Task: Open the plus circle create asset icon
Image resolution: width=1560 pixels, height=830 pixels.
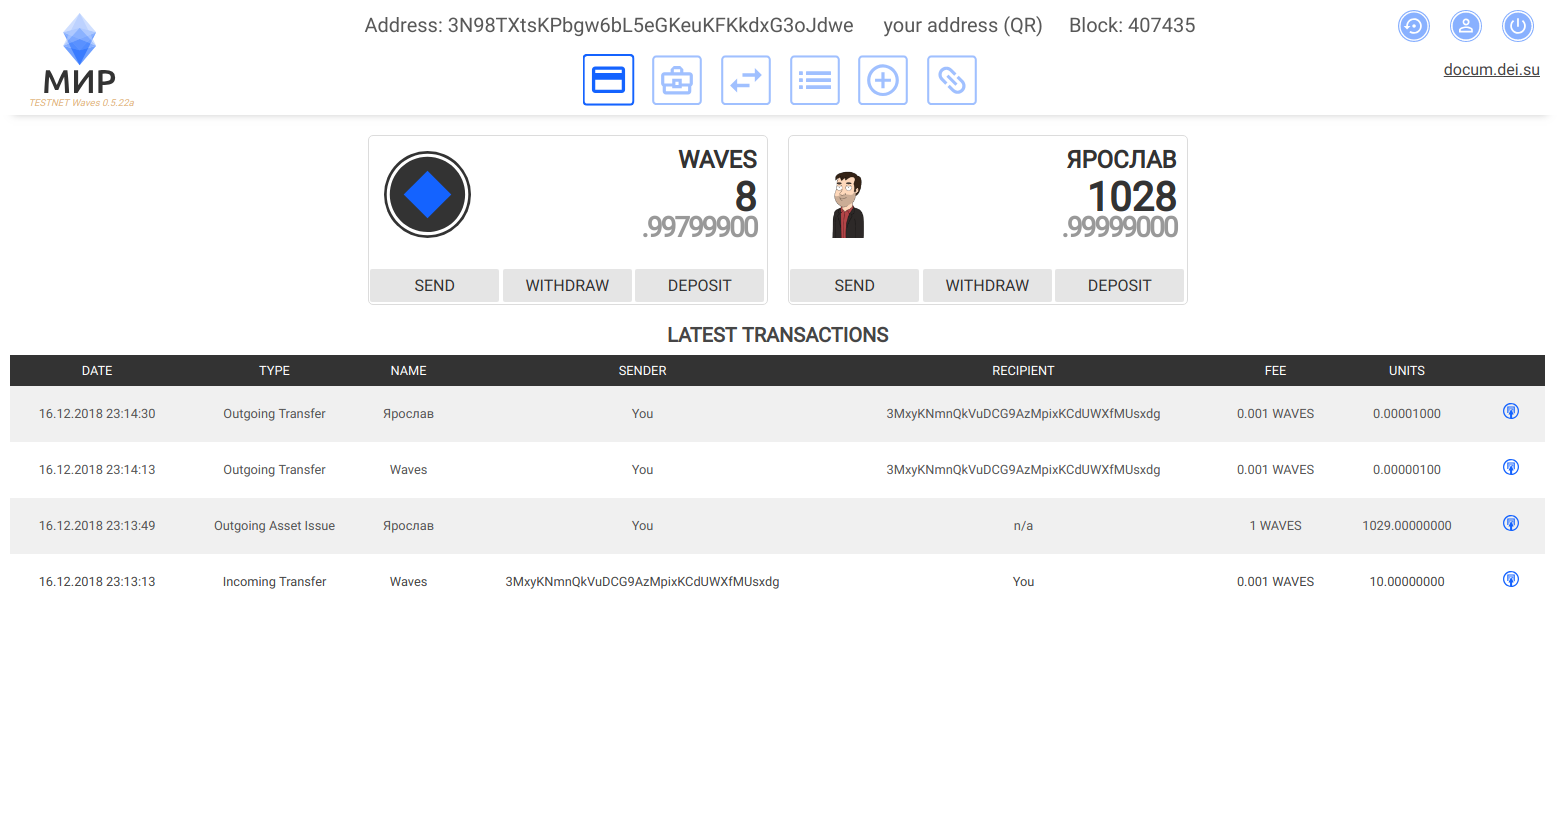Action: tap(883, 80)
